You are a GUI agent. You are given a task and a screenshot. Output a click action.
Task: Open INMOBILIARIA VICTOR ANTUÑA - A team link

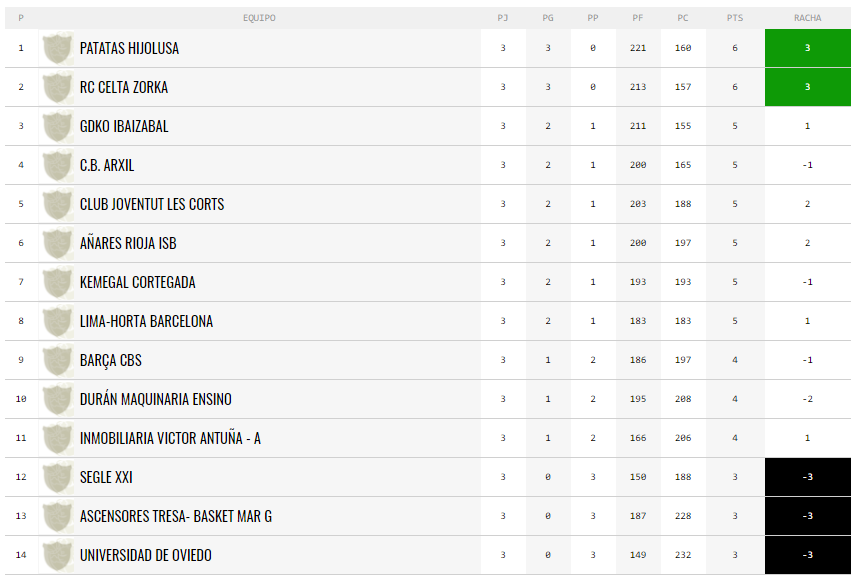click(170, 438)
